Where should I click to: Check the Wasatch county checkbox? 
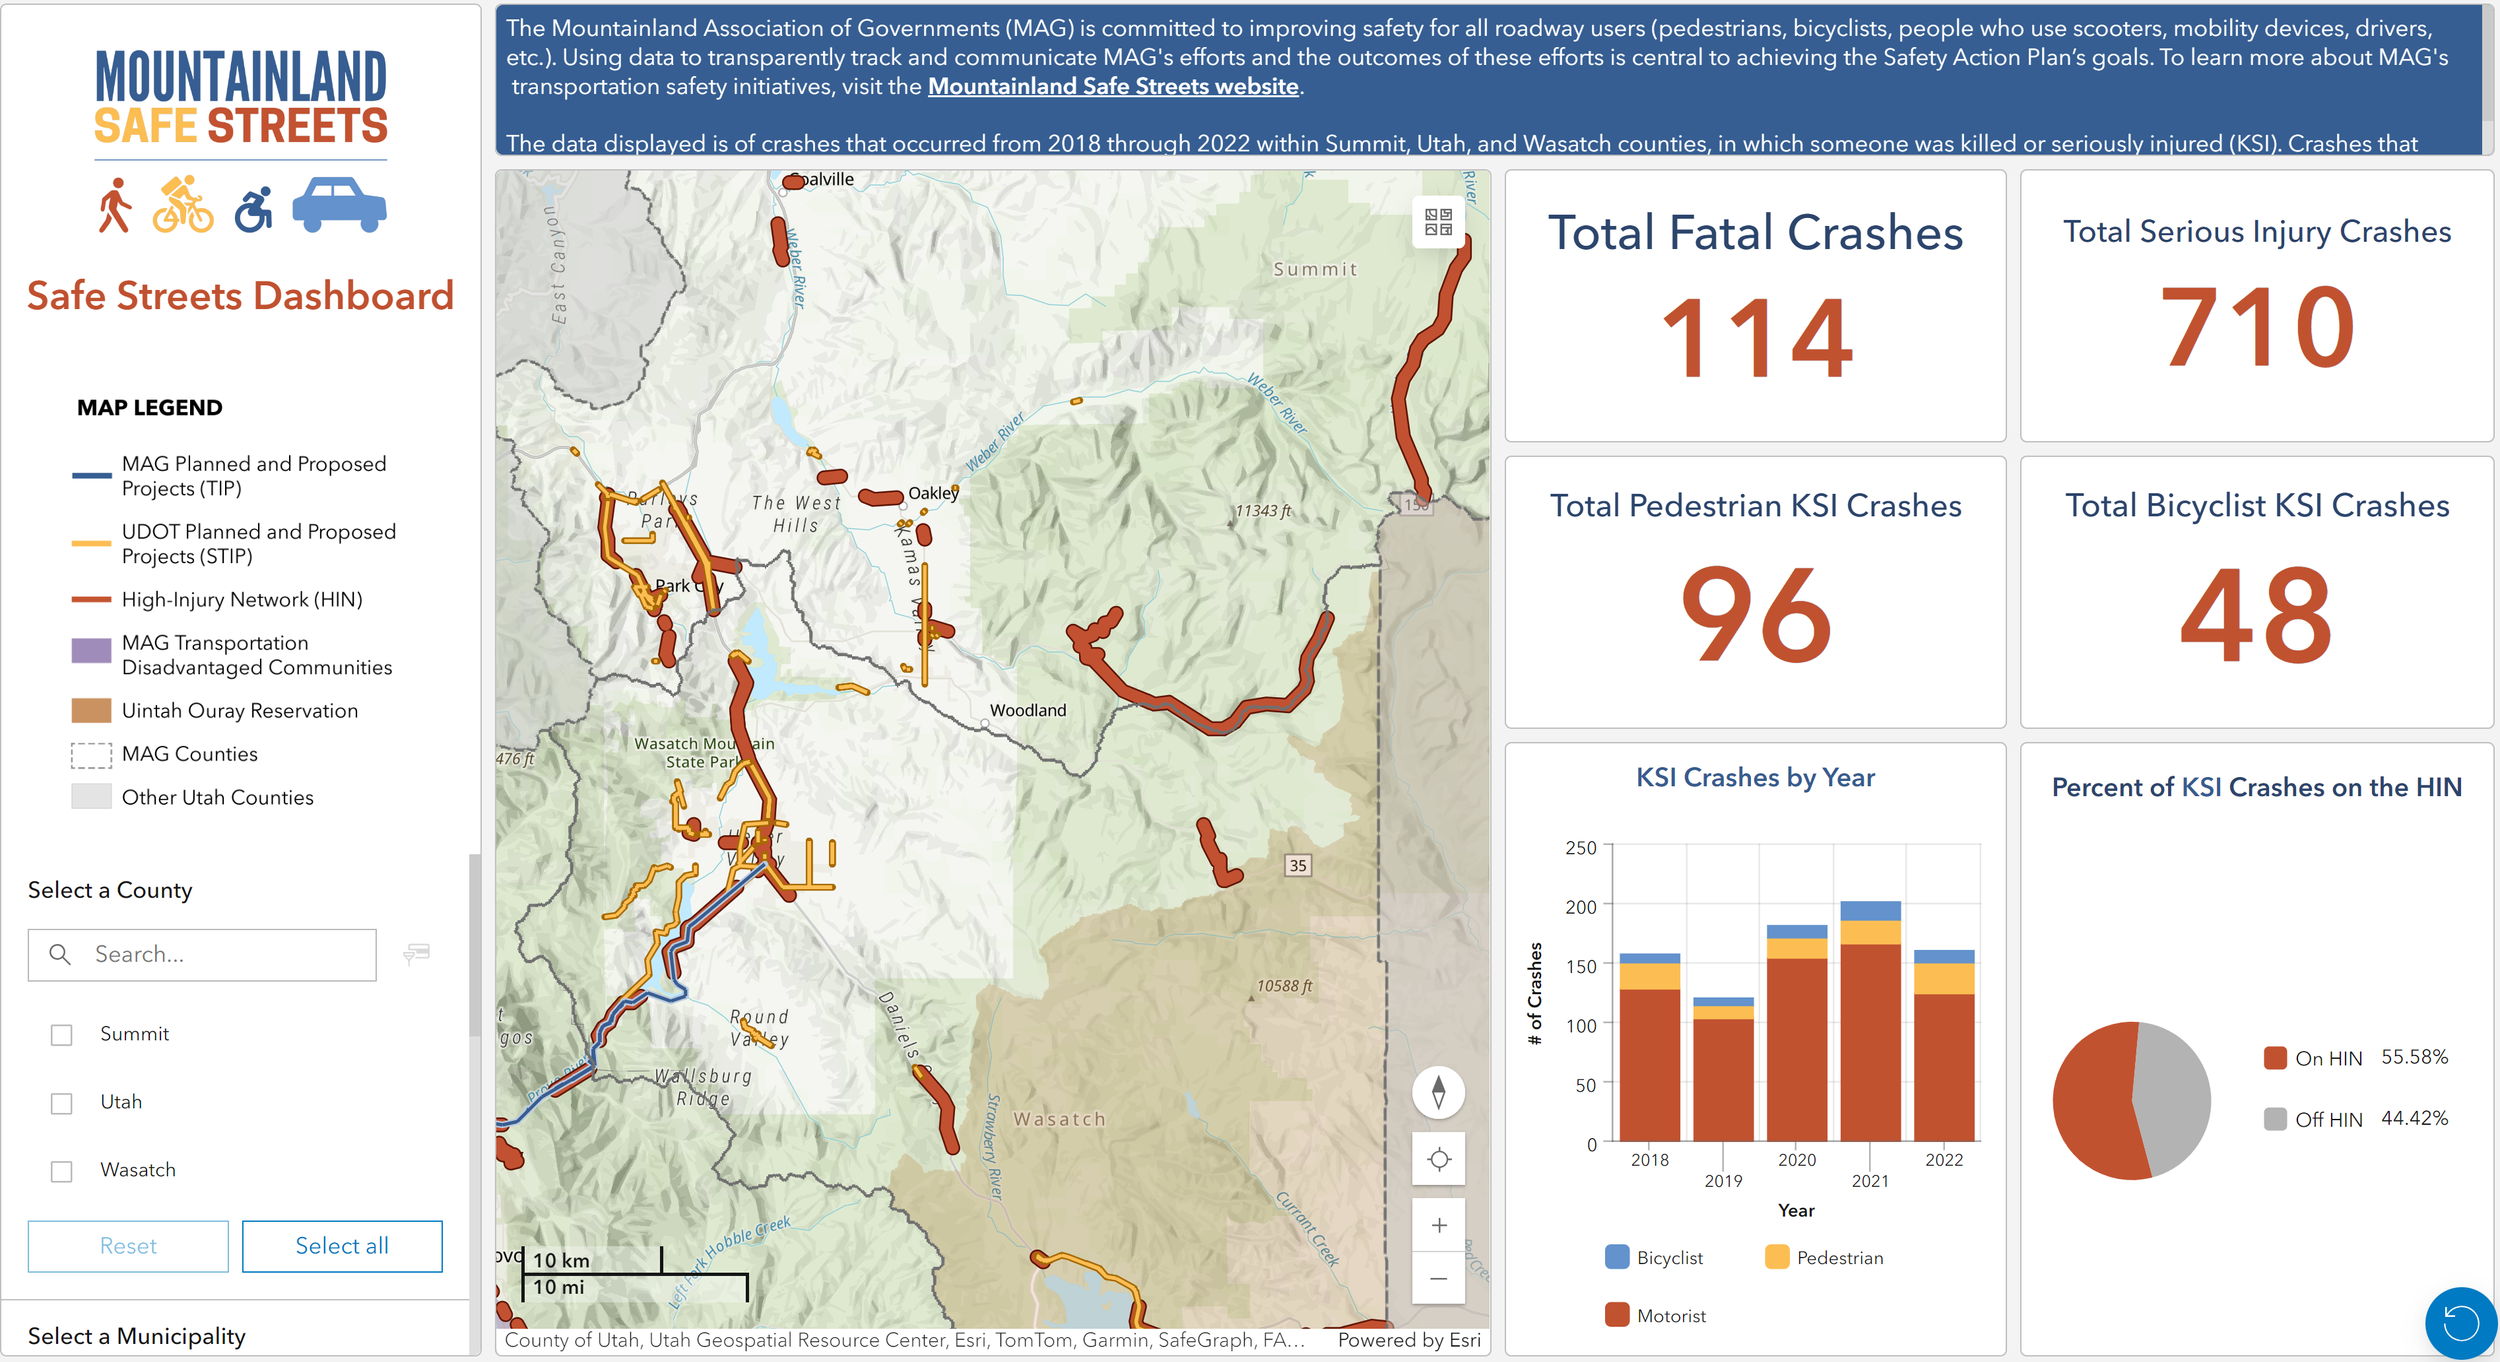[x=62, y=1171]
